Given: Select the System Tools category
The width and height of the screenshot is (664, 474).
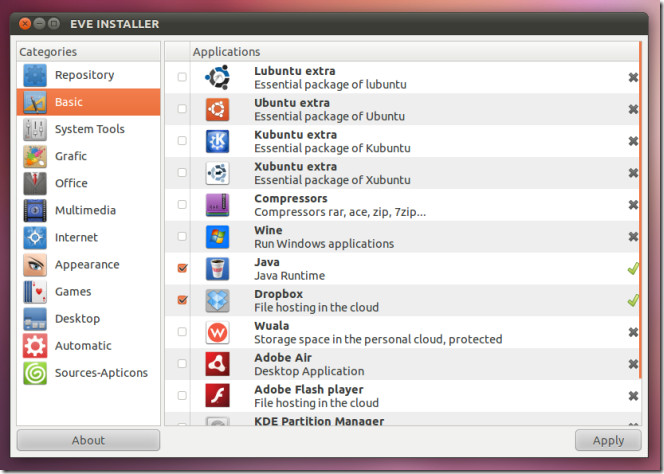Looking at the screenshot, I should pyautogui.click(x=89, y=129).
